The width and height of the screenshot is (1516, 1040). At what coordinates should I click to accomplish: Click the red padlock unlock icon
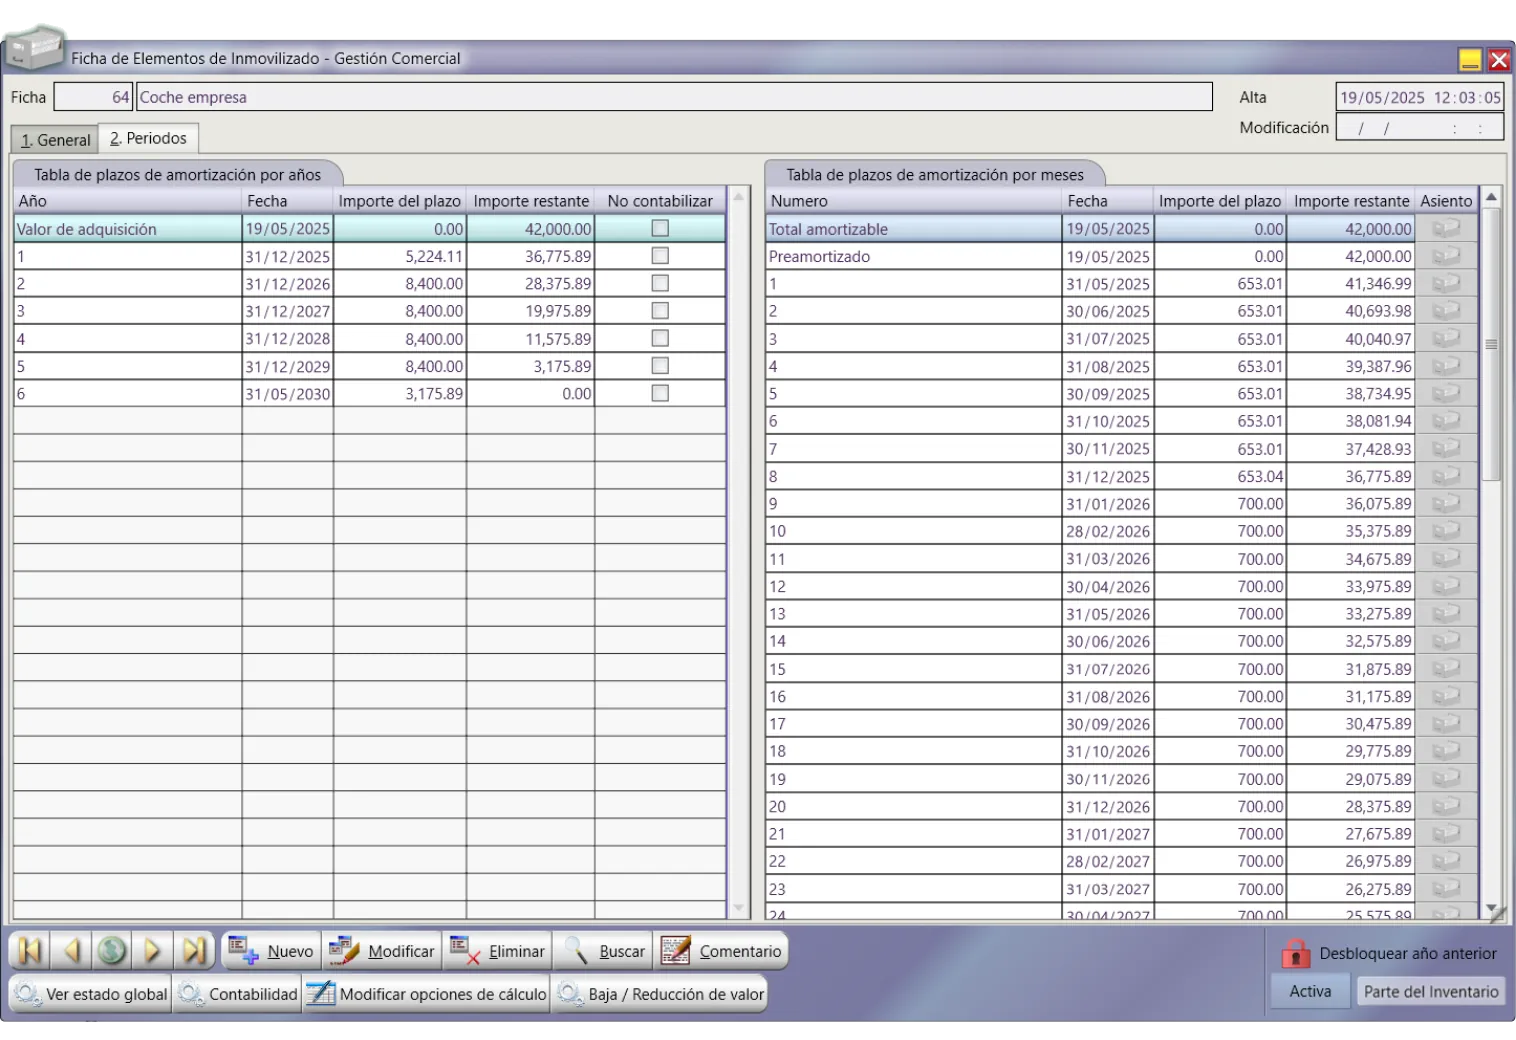coord(1295,953)
